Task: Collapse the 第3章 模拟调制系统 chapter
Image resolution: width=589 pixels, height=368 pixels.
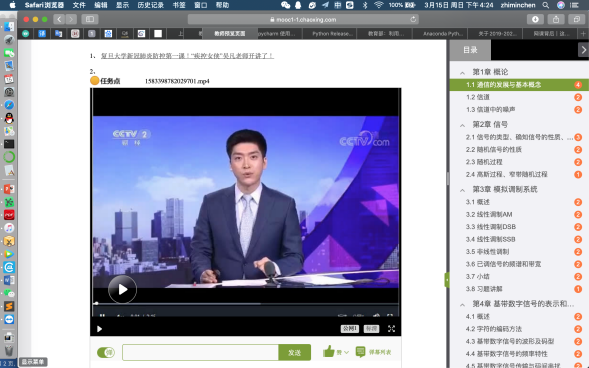Action: tap(462, 190)
